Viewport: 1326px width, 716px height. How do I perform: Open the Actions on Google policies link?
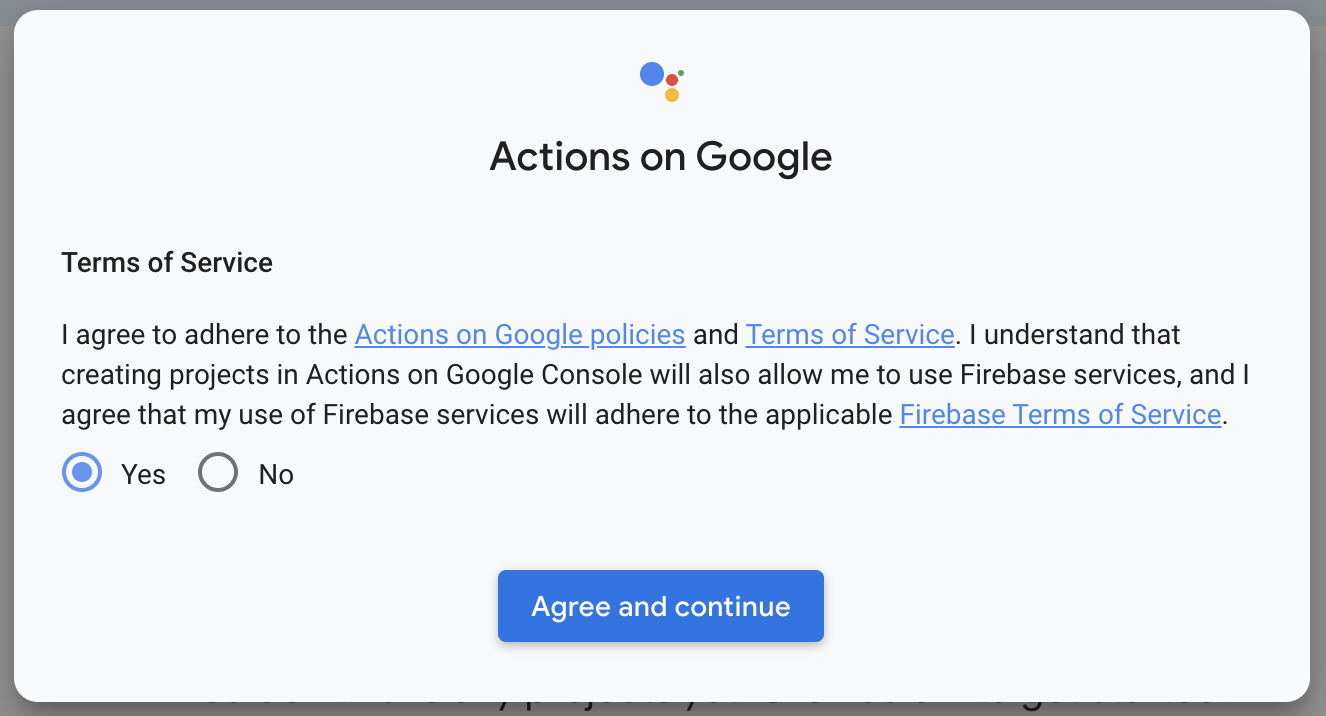519,334
